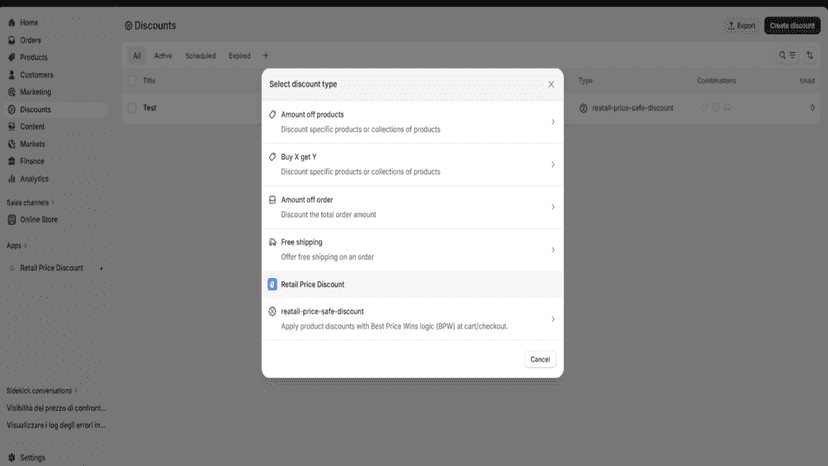828x466 pixels.
Task: Switch to the Expired tab
Action: point(239,55)
